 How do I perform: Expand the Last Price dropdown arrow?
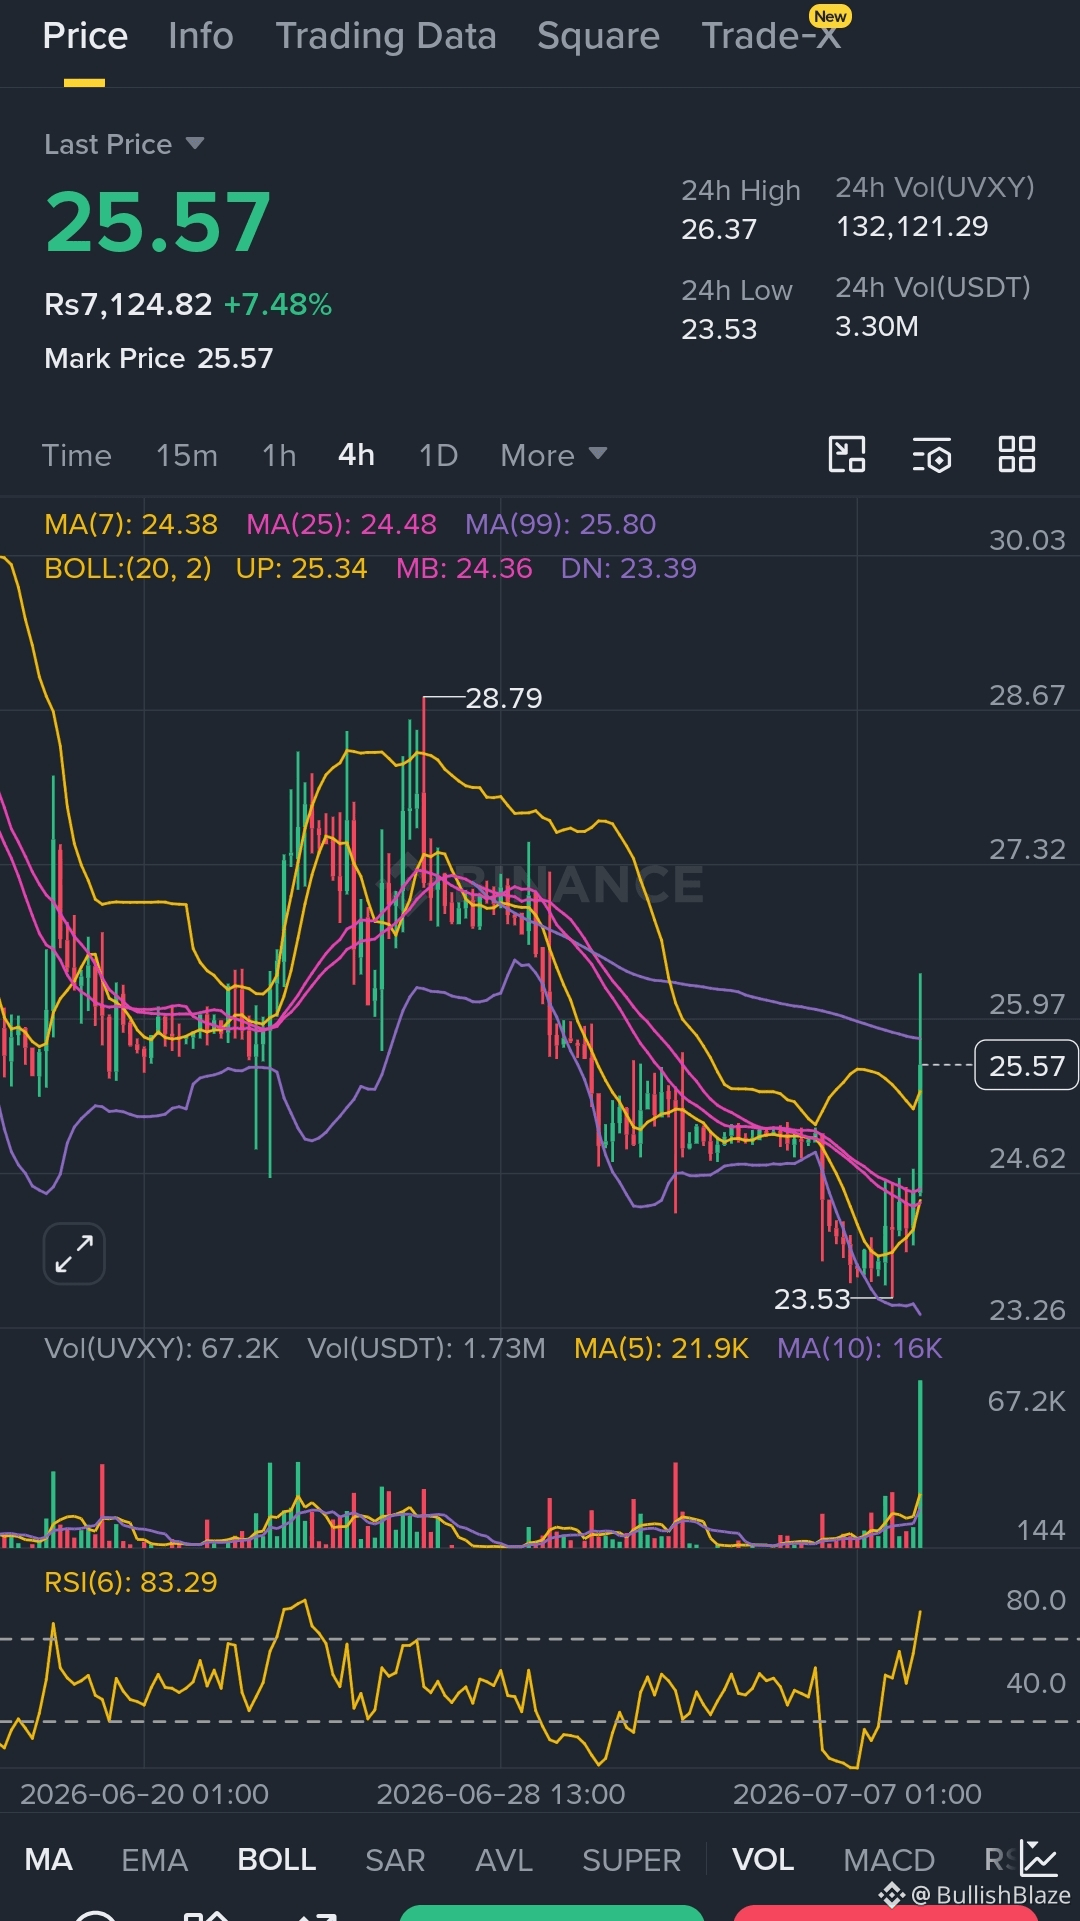click(195, 144)
